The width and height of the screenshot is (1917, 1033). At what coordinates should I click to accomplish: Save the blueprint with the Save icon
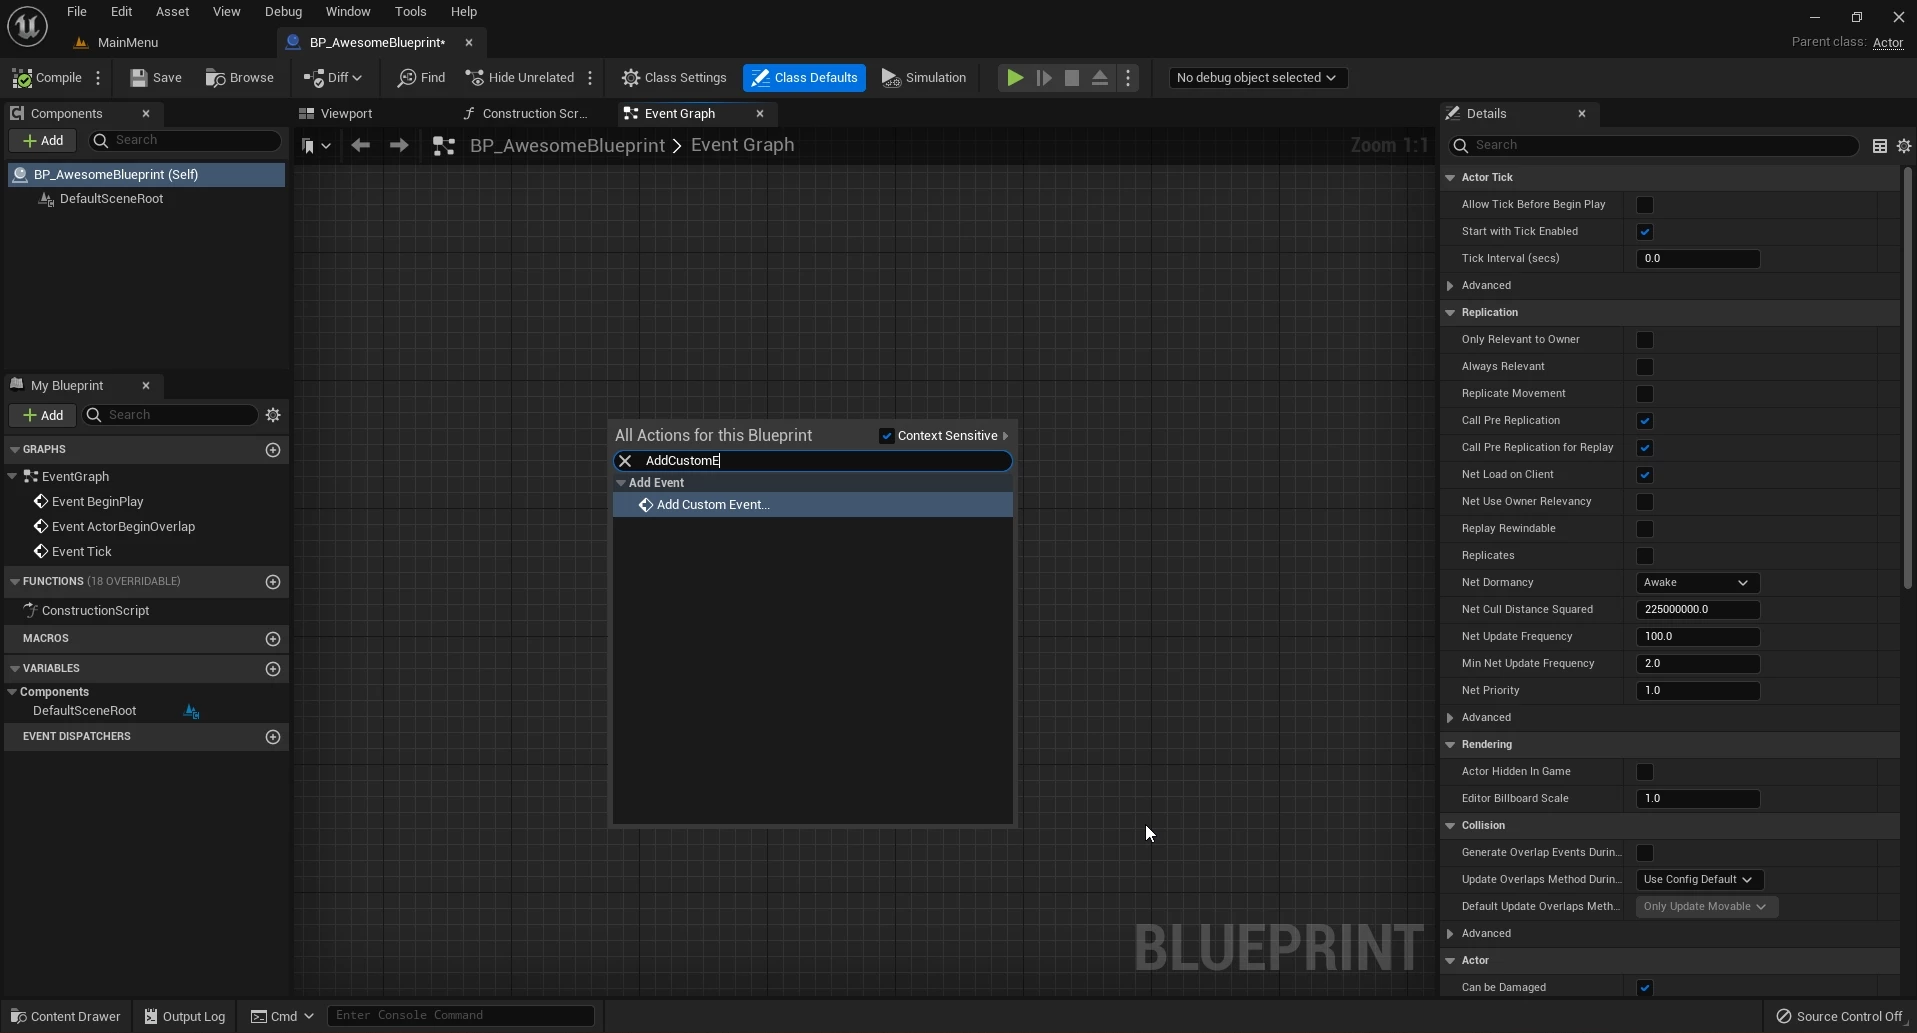click(x=139, y=78)
